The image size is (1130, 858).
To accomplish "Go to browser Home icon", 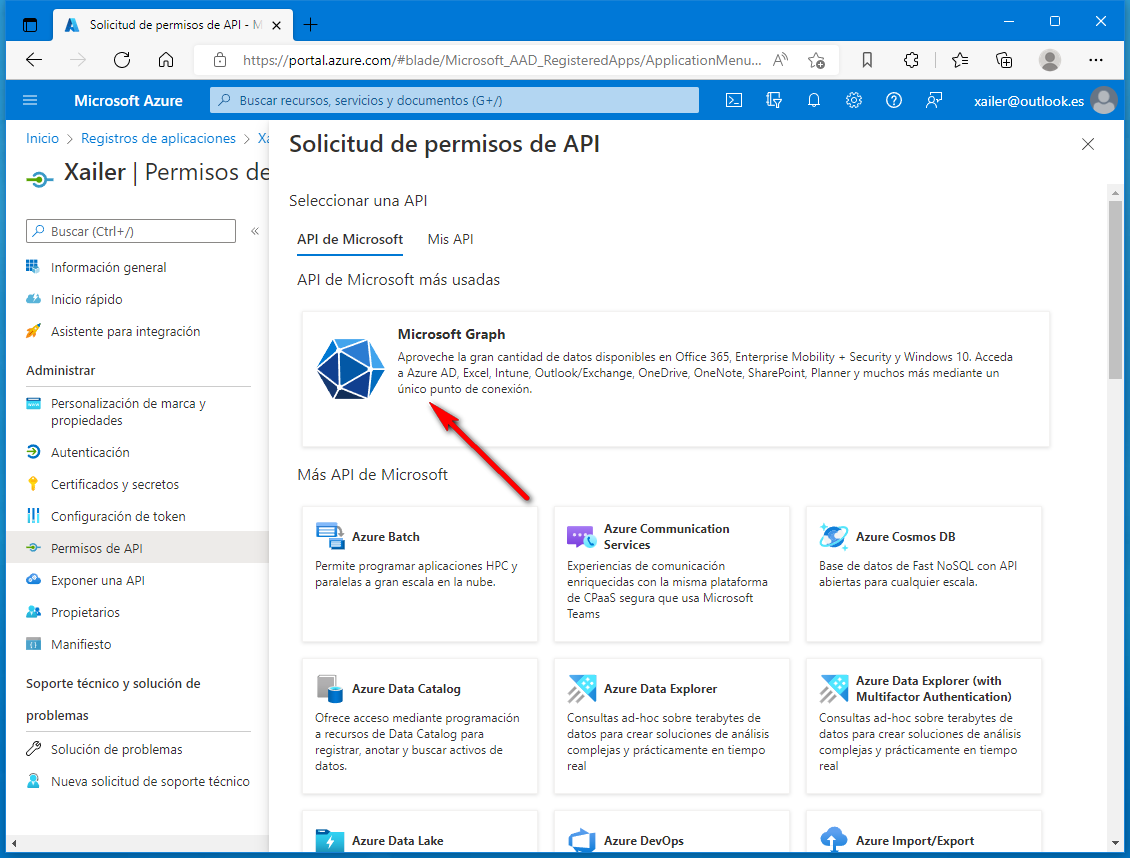I will pos(166,60).
